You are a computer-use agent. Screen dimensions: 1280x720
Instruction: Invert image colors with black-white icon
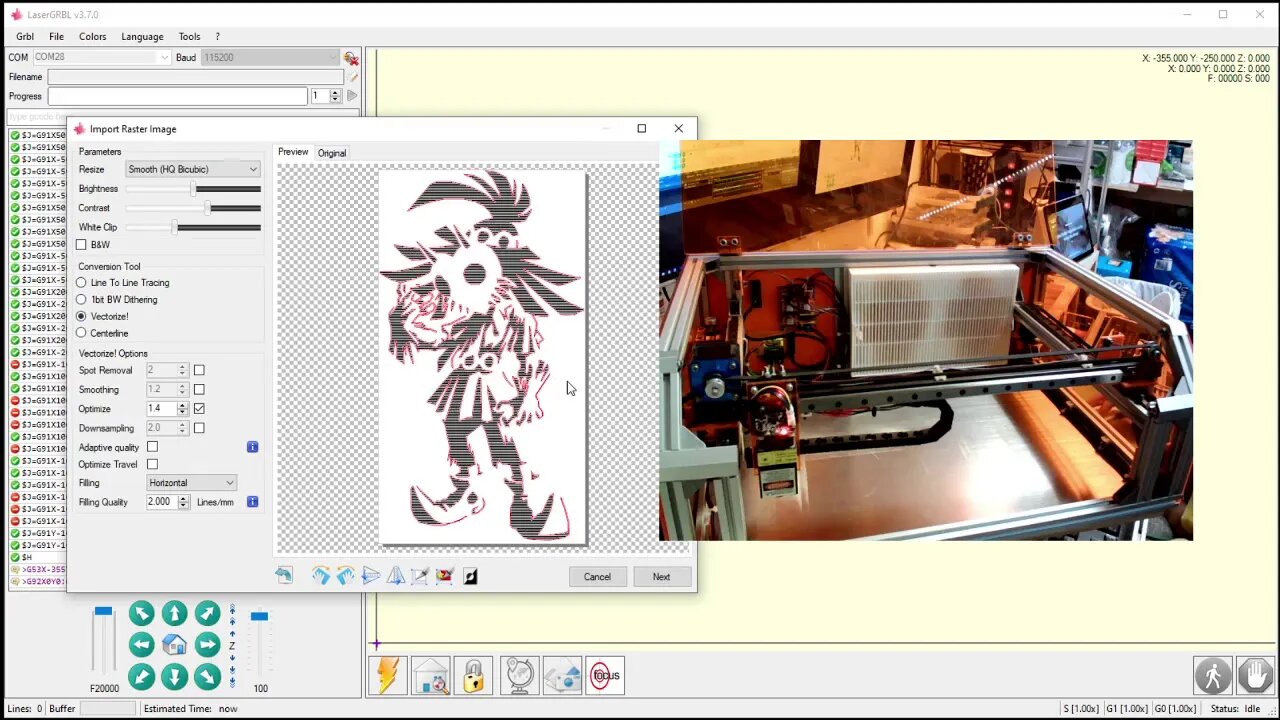pyautogui.click(x=470, y=576)
